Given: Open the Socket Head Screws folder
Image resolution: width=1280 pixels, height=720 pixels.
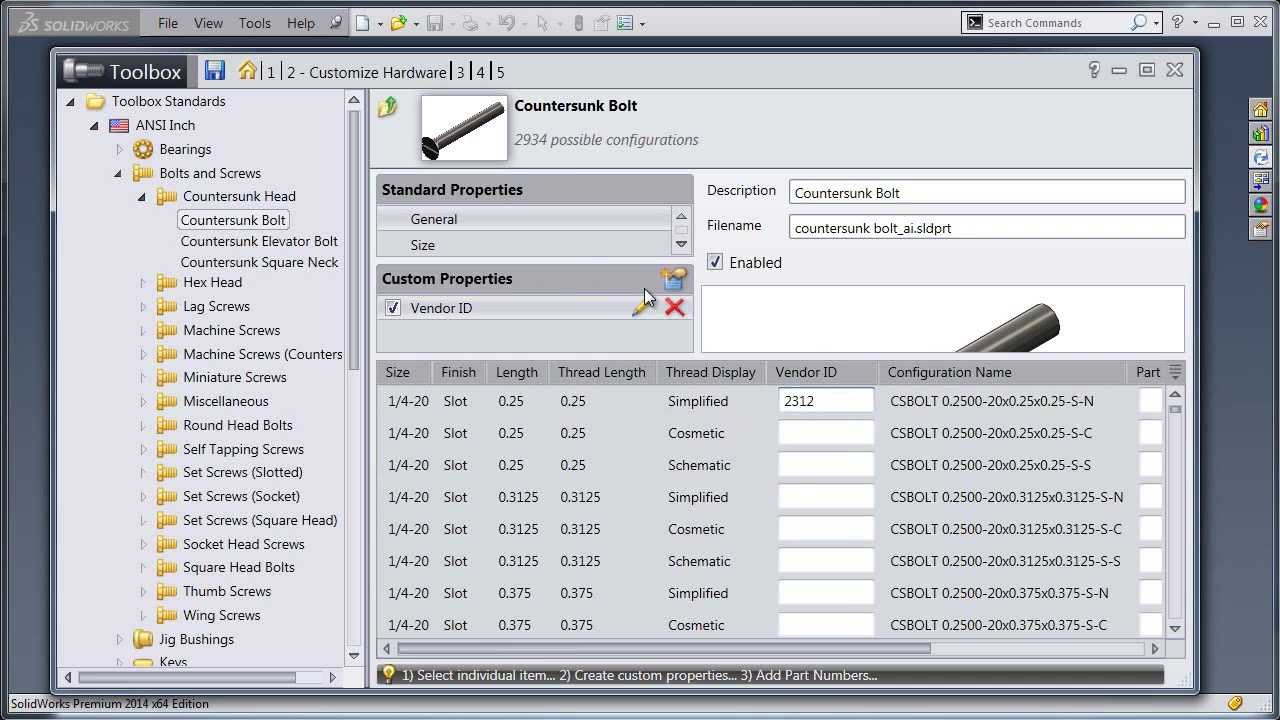Looking at the screenshot, I should tap(243, 544).
